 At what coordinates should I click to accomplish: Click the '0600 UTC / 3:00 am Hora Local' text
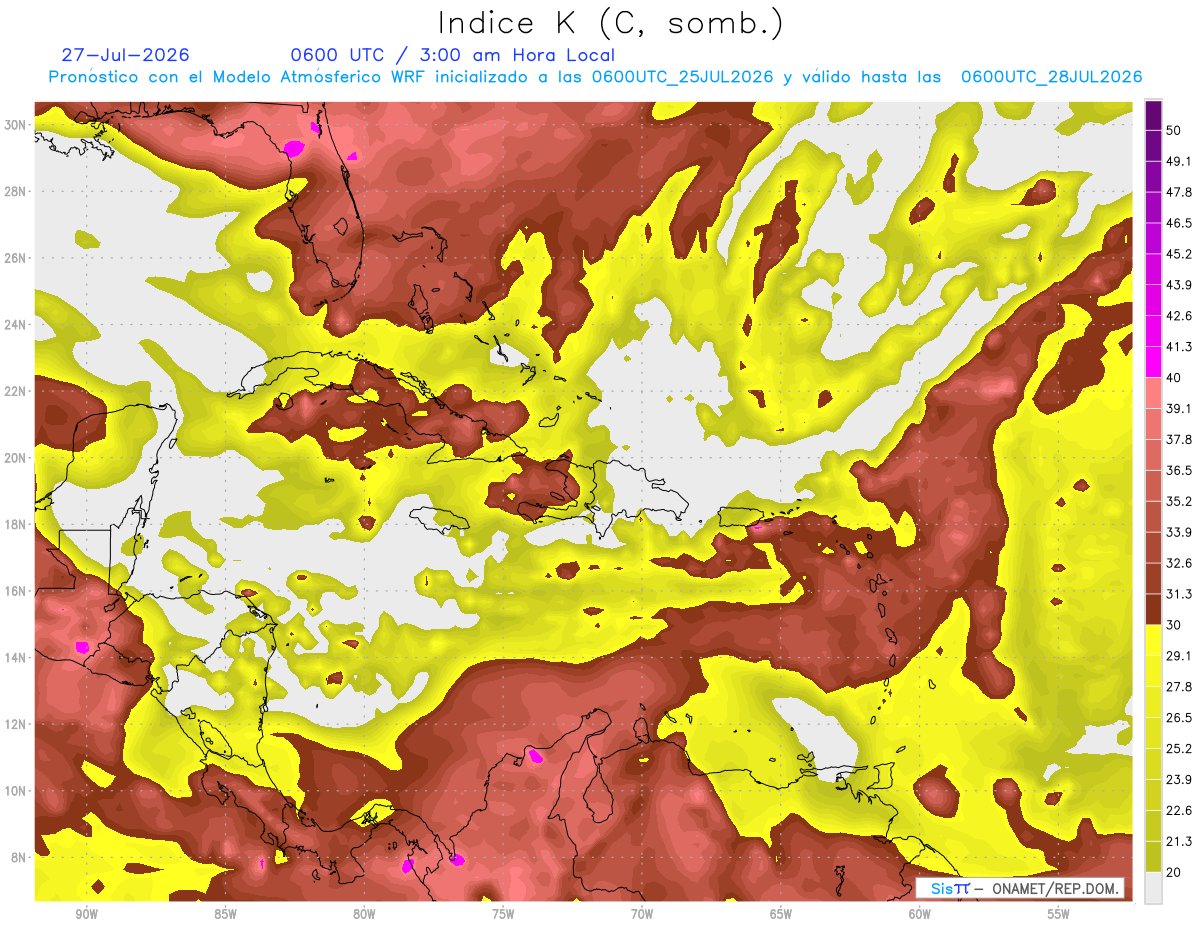click(452, 55)
